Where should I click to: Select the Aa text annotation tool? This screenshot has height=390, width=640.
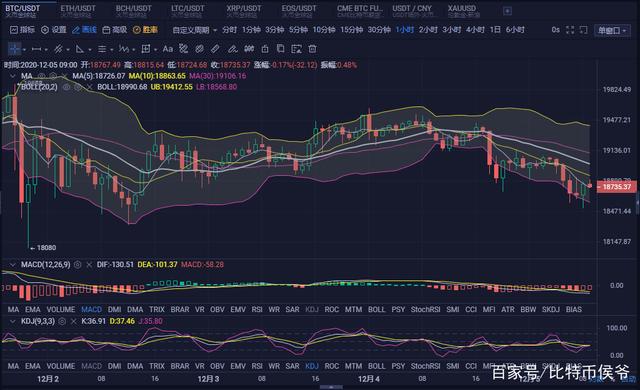pyautogui.click(x=167, y=49)
